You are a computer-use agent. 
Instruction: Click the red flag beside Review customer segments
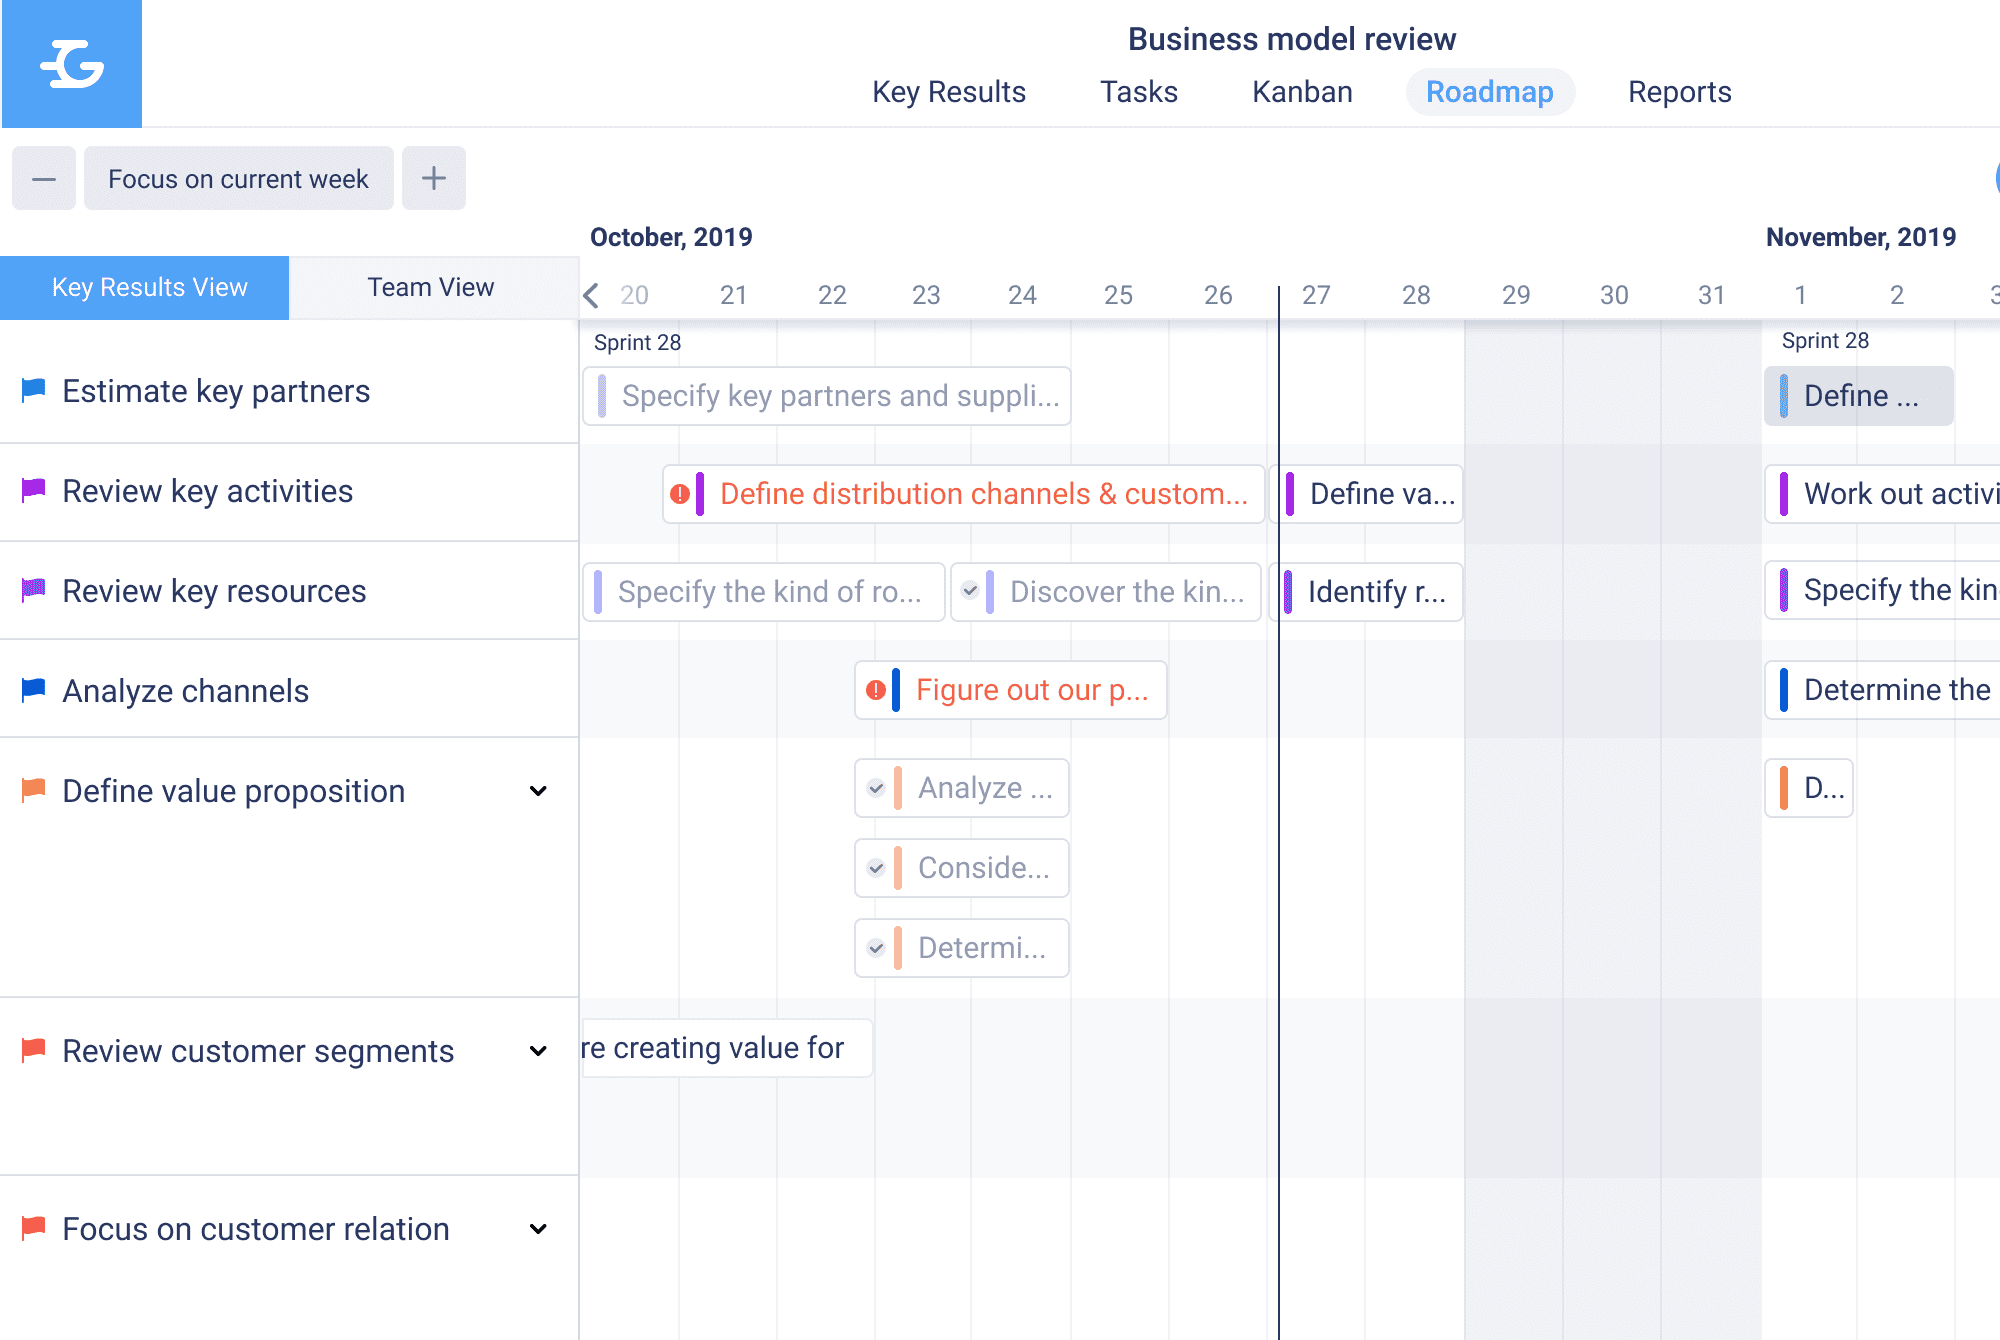click(32, 1049)
